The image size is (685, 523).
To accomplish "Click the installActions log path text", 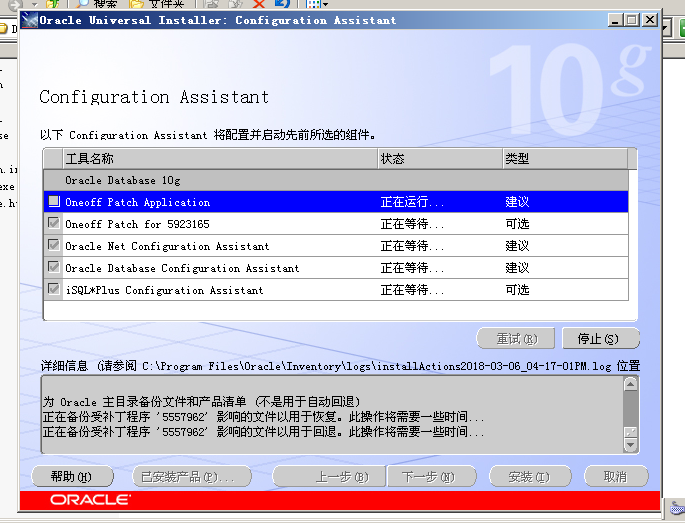I will coord(377,366).
